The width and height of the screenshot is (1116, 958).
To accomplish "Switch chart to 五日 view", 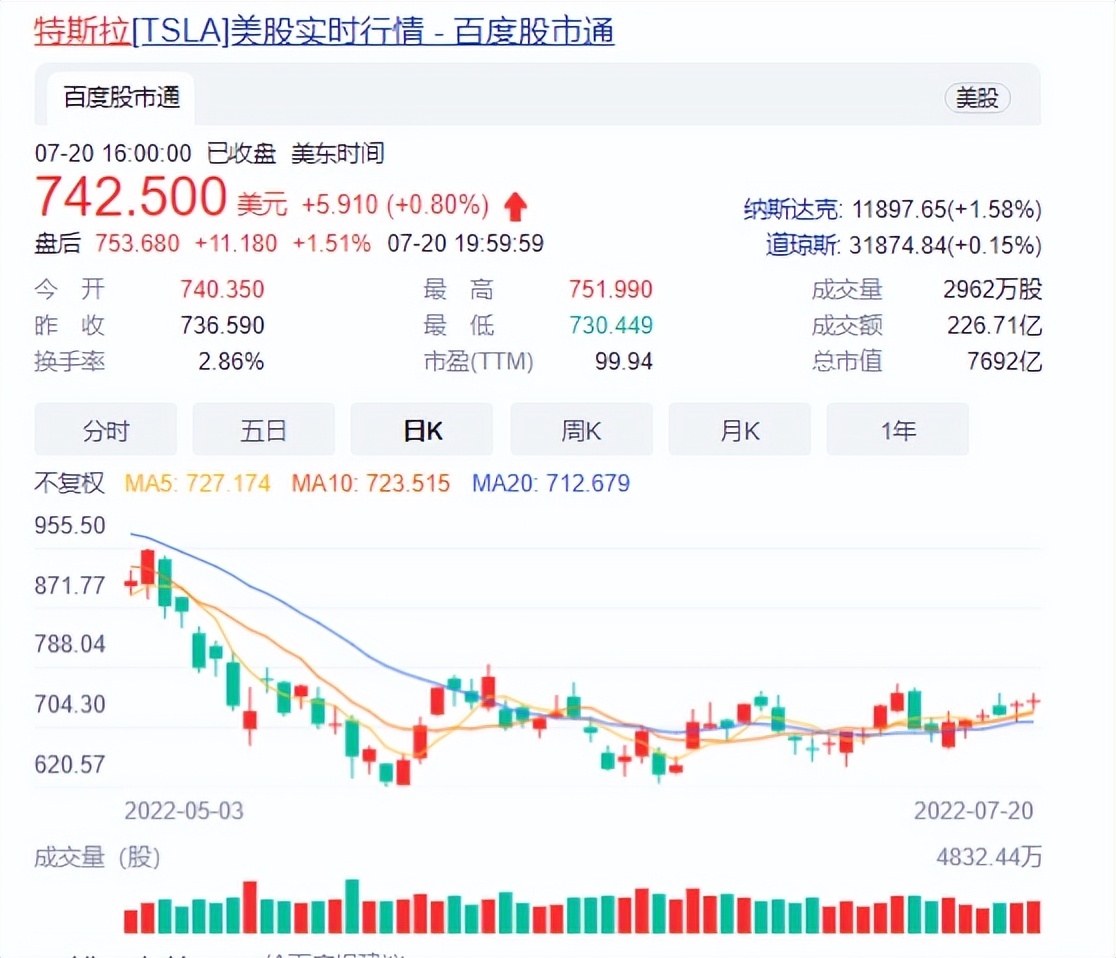I will tap(263, 430).
